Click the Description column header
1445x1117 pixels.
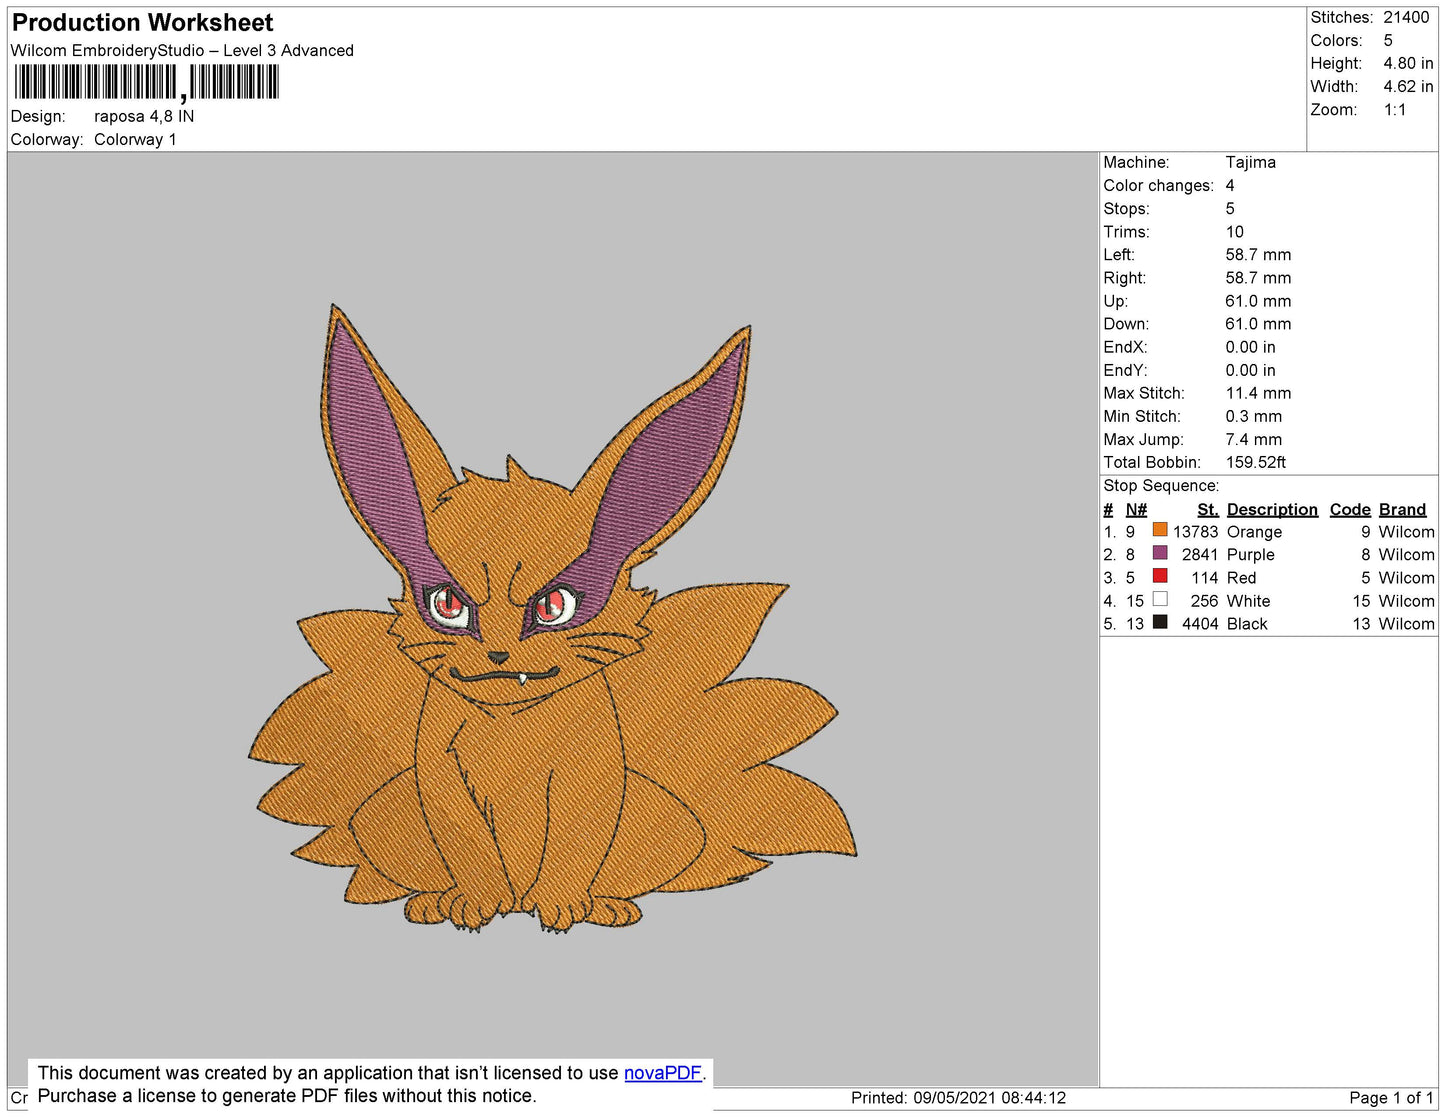coord(1272,510)
